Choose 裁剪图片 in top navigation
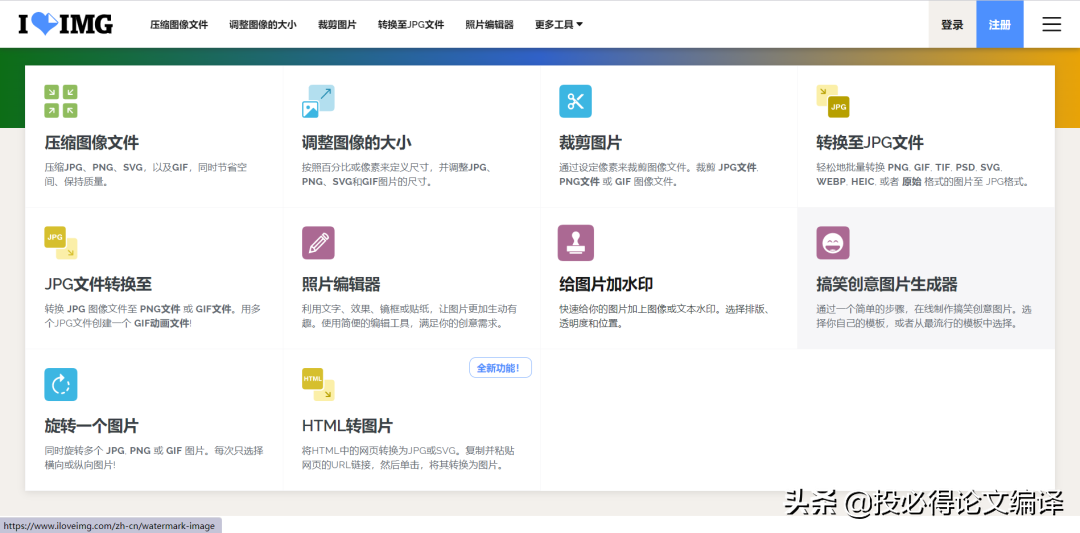The height and width of the screenshot is (533, 1080). (338, 25)
